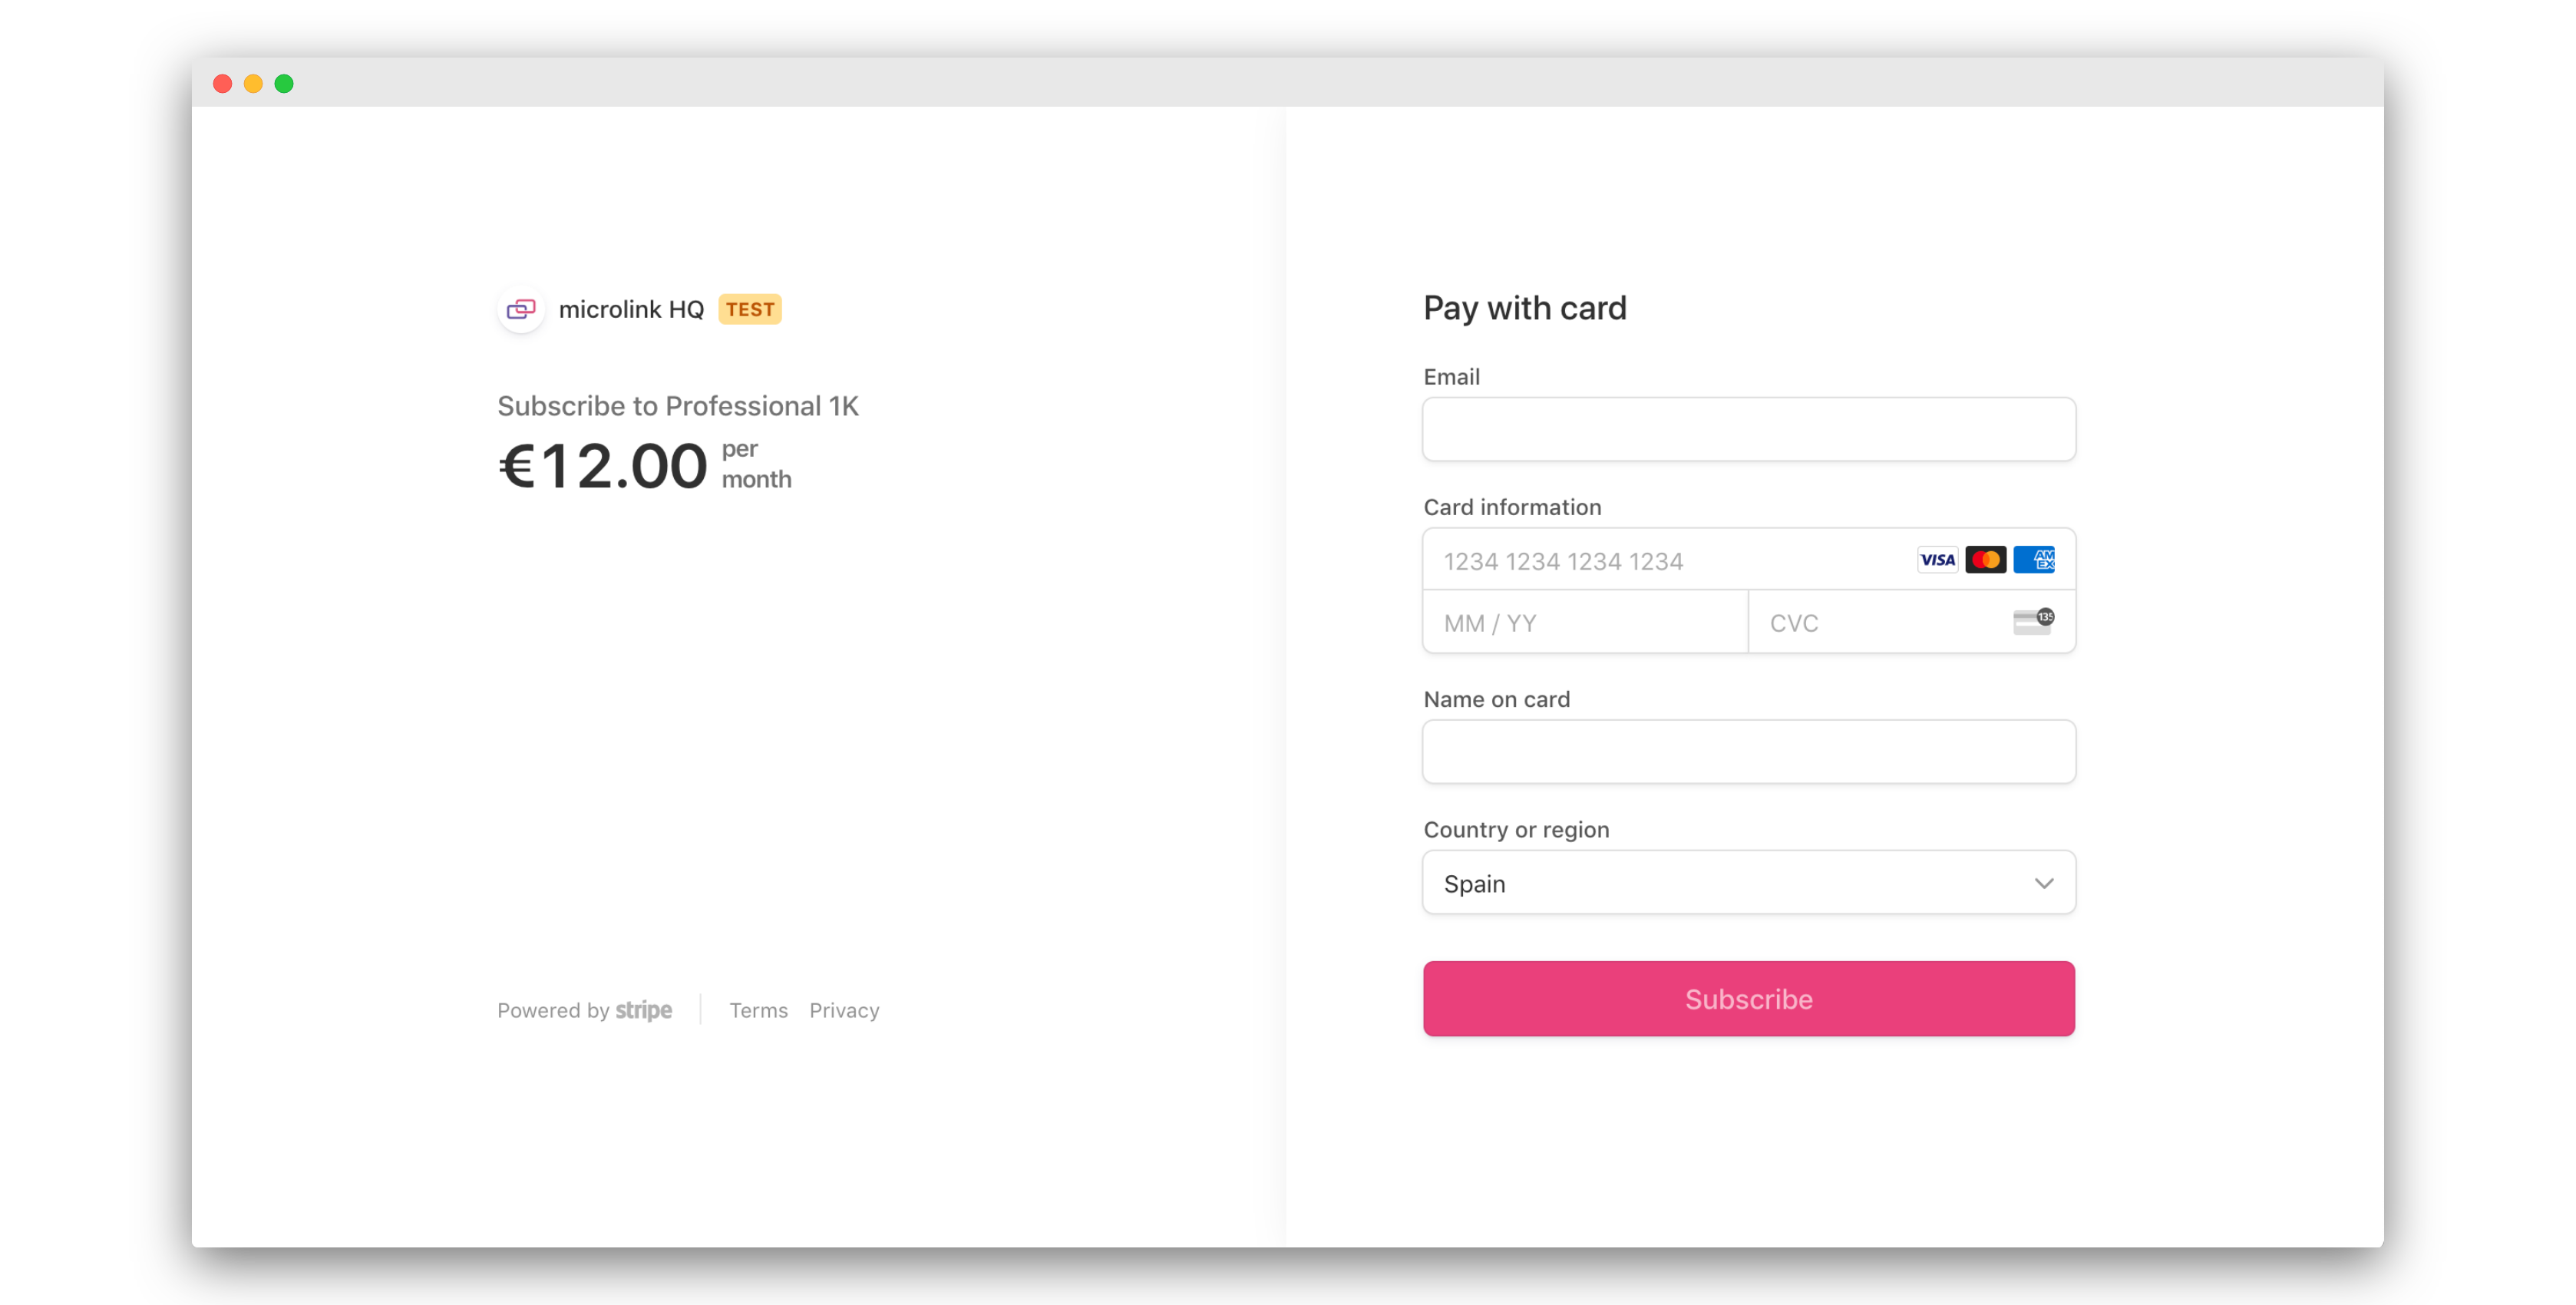Click the Stripe logo
The height and width of the screenshot is (1305, 2576).
pyautogui.click(x=643, y=1010)
